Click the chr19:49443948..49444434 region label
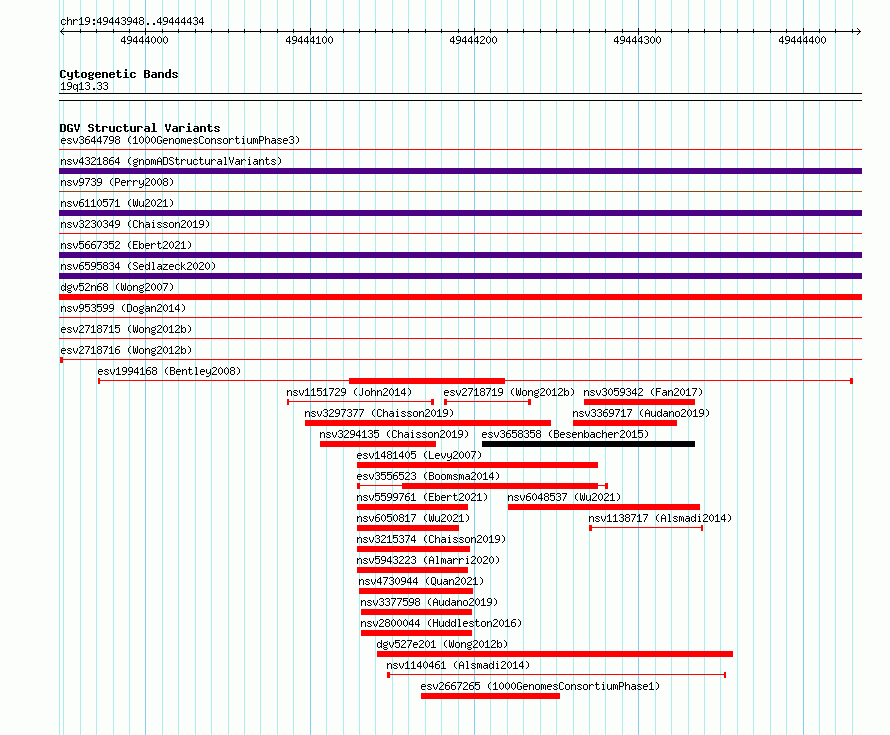This screenshot has height=735, width=890. pos(132,21)
